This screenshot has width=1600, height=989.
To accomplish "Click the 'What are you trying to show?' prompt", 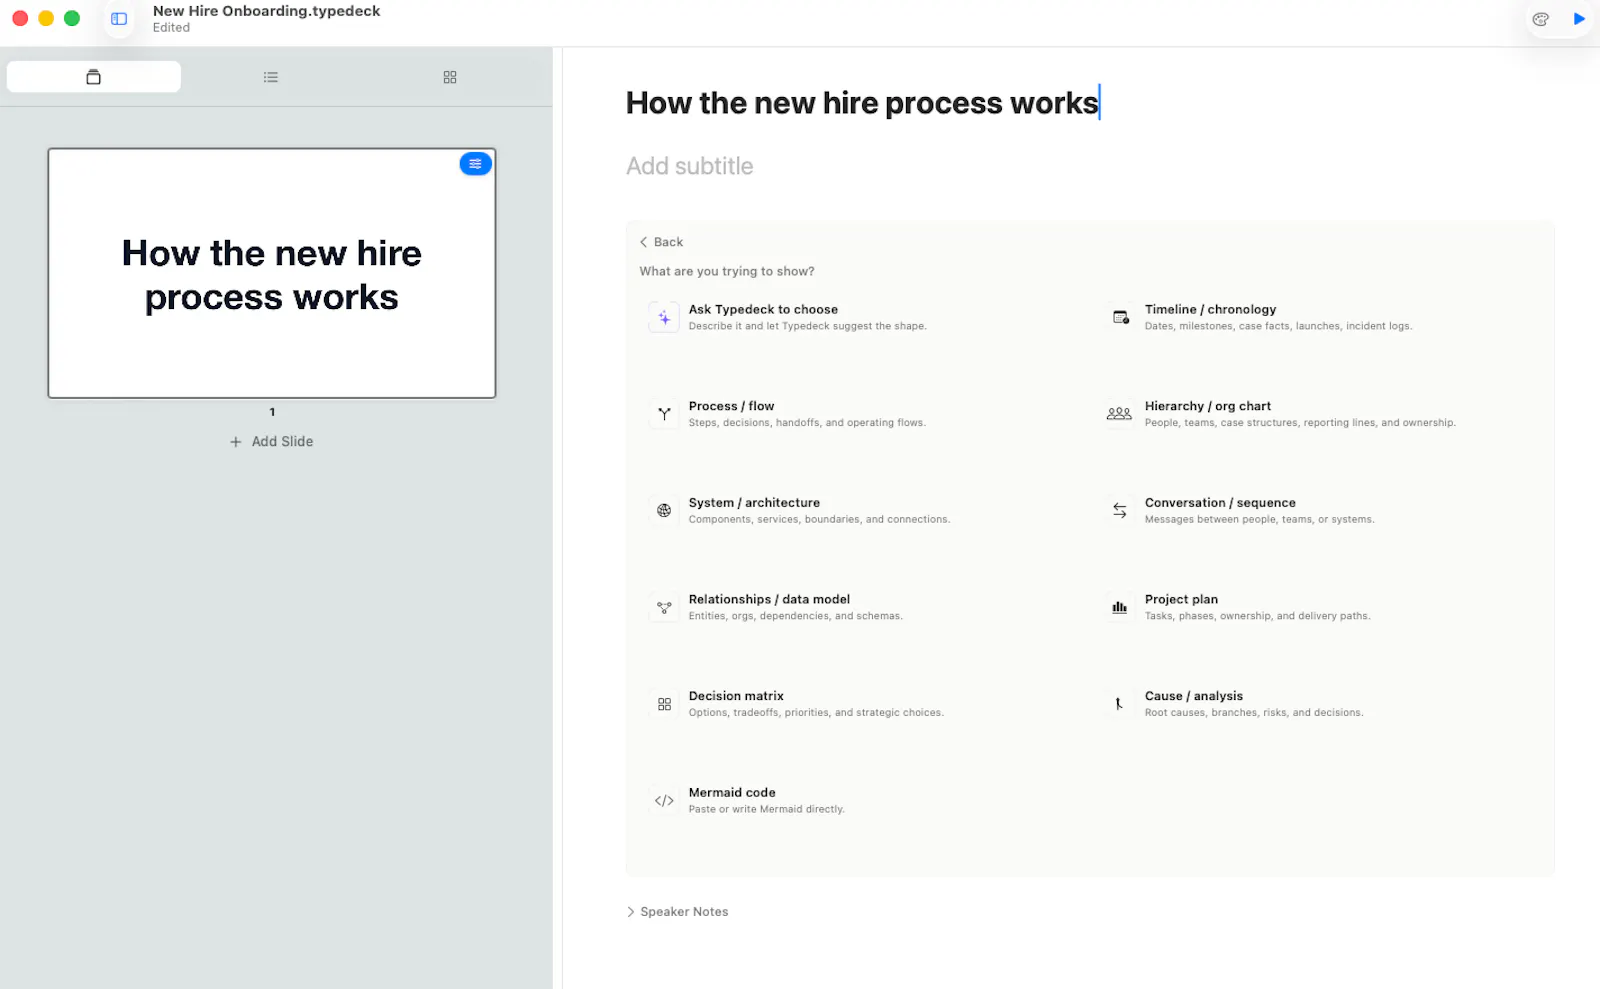I will pyautogui.click(x=727, y=271).
